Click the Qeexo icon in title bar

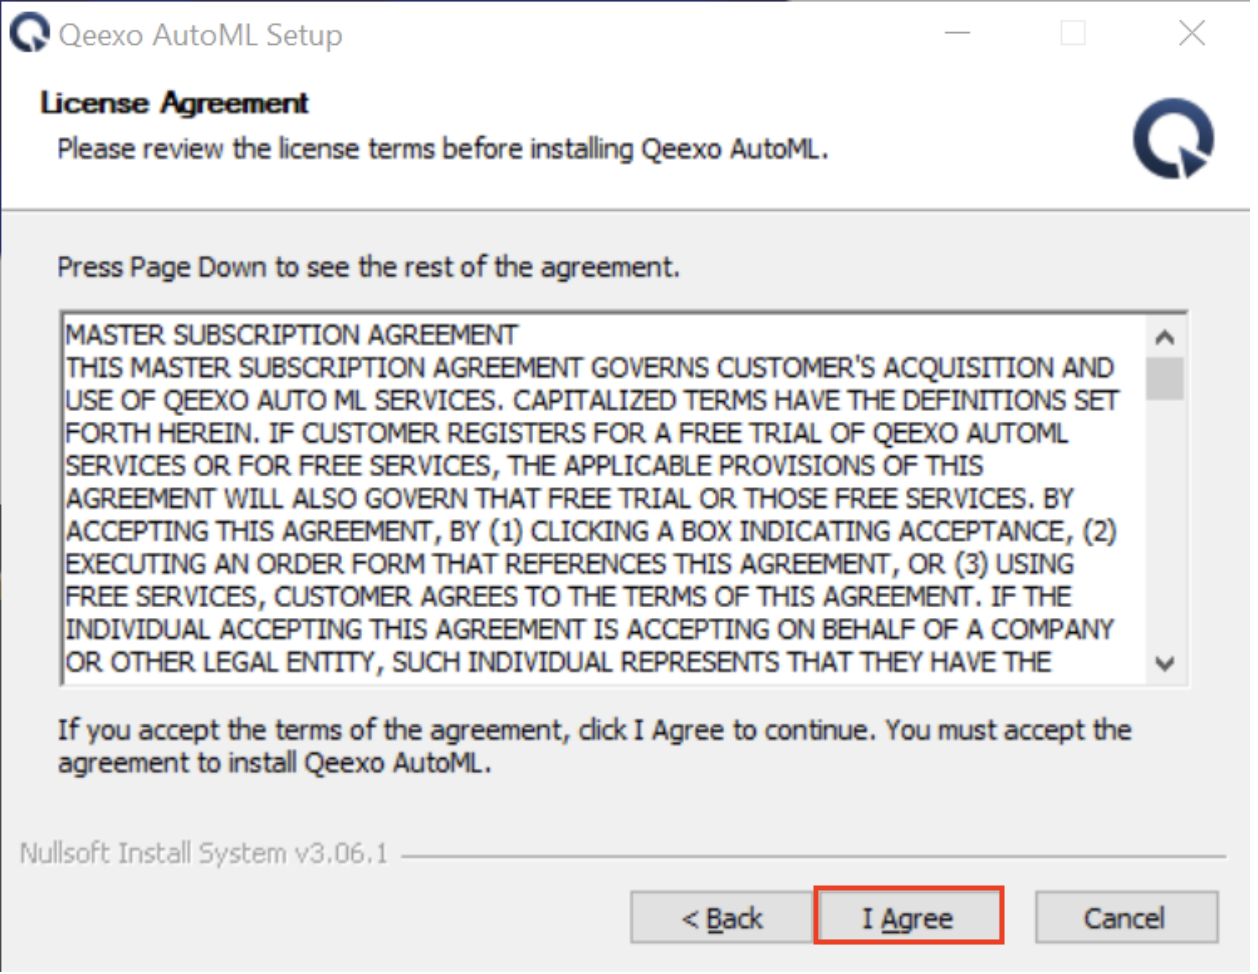(x=29, y=33)
